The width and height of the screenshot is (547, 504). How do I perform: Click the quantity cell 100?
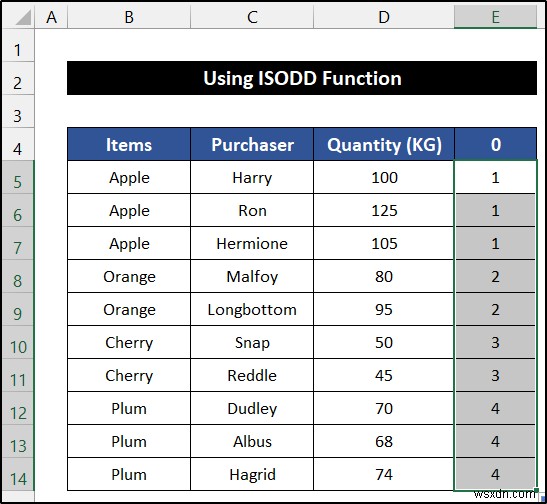click(x=384, y=177)
